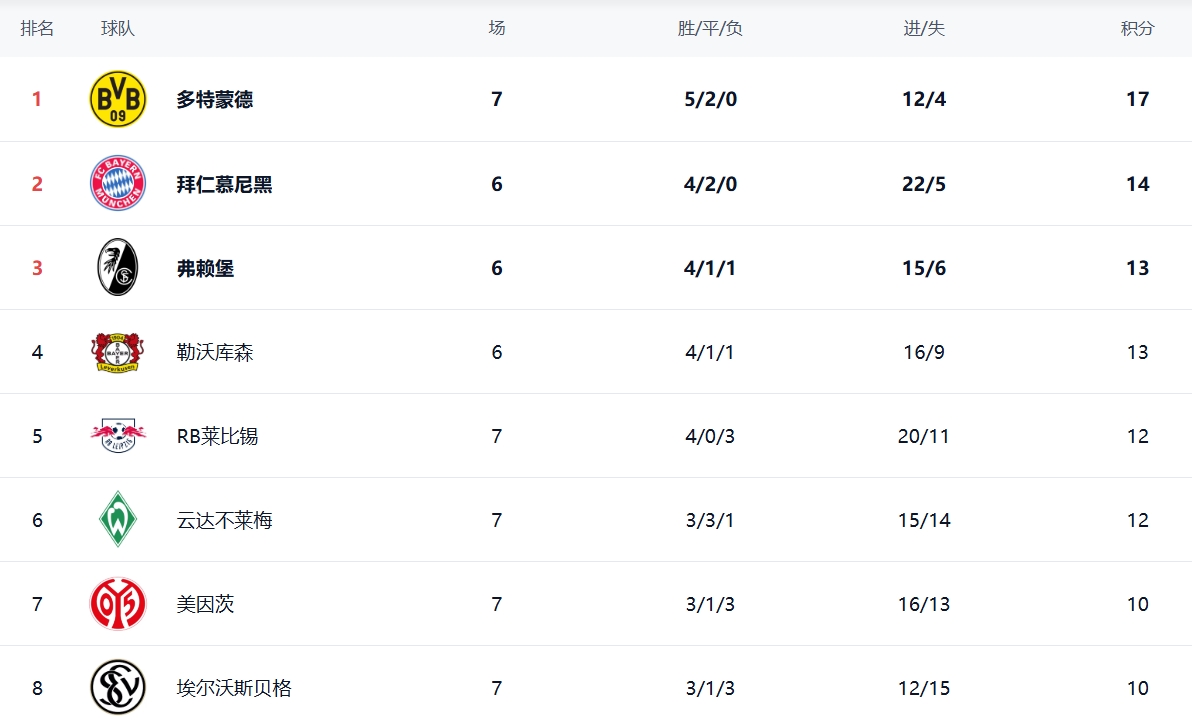1192x728 pixels.
Task: Click the 球队 column header
Action: (118, 28)
